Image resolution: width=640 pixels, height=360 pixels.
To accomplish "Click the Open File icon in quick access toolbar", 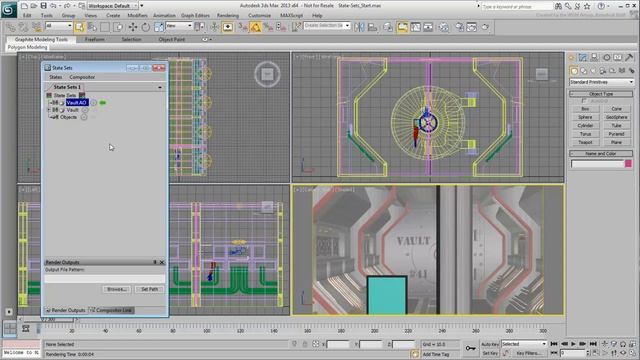I will pyautogui.click(x=34, y=6).
